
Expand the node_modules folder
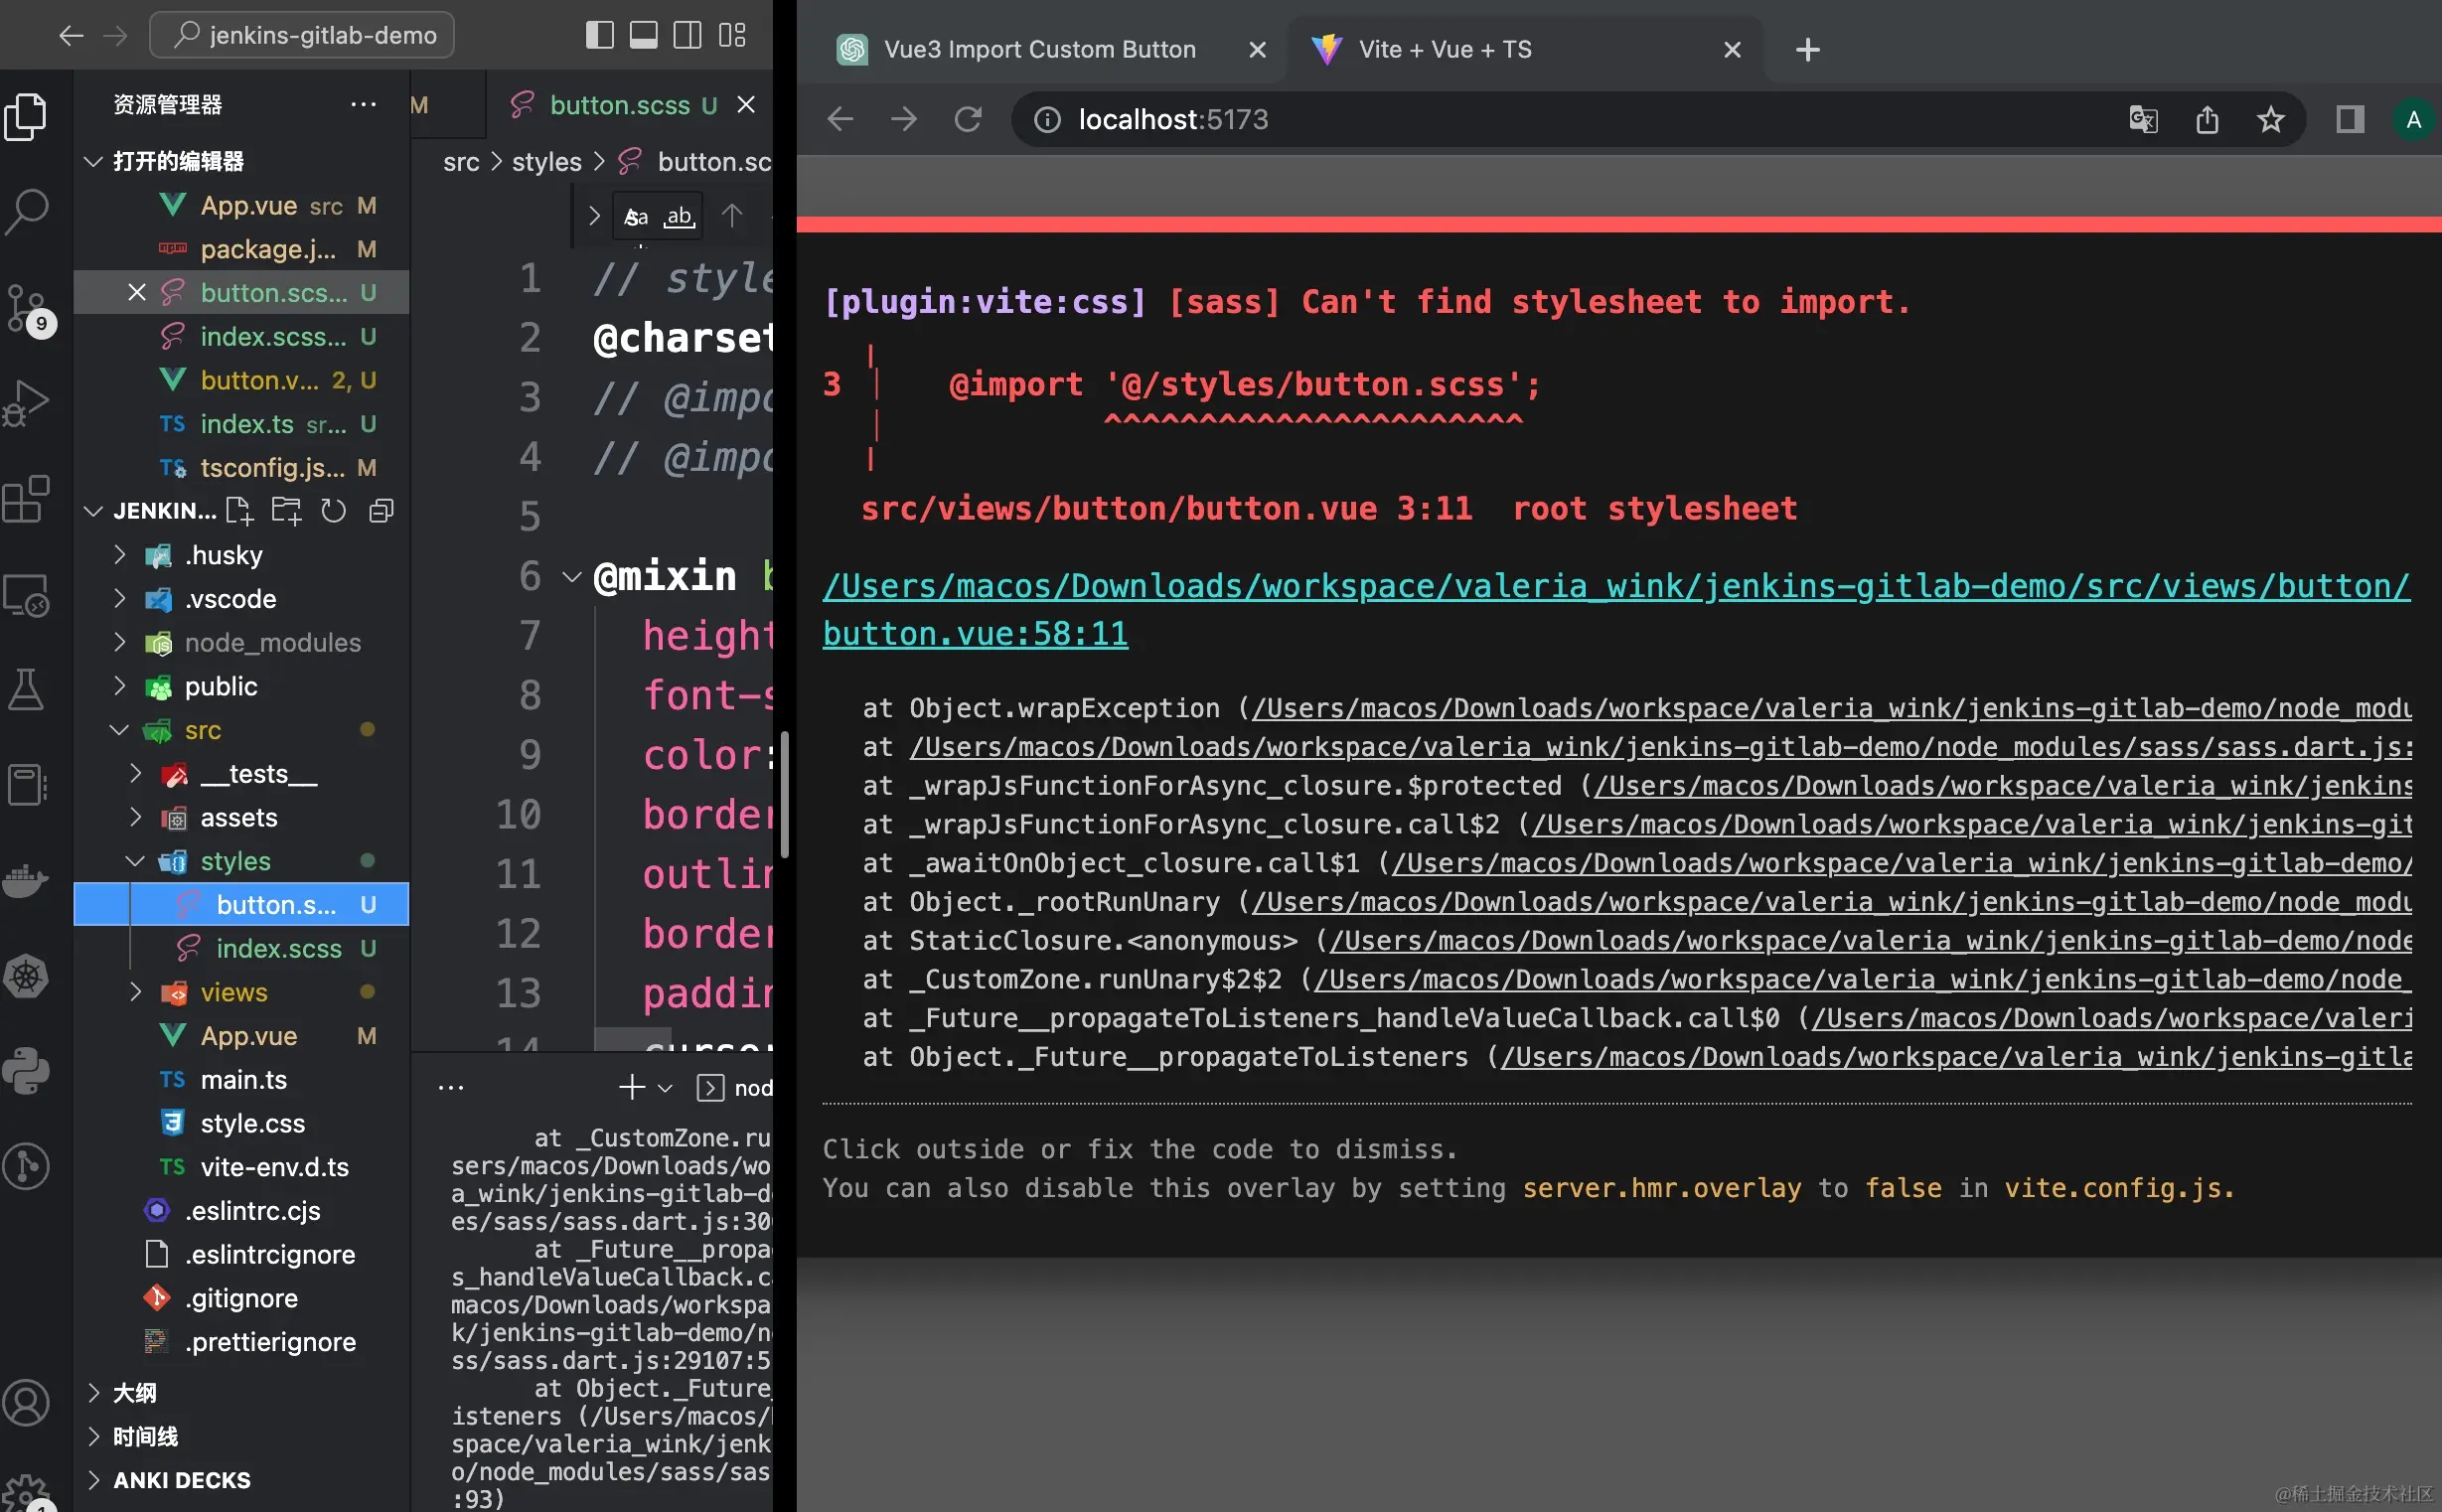coord(272,643)
